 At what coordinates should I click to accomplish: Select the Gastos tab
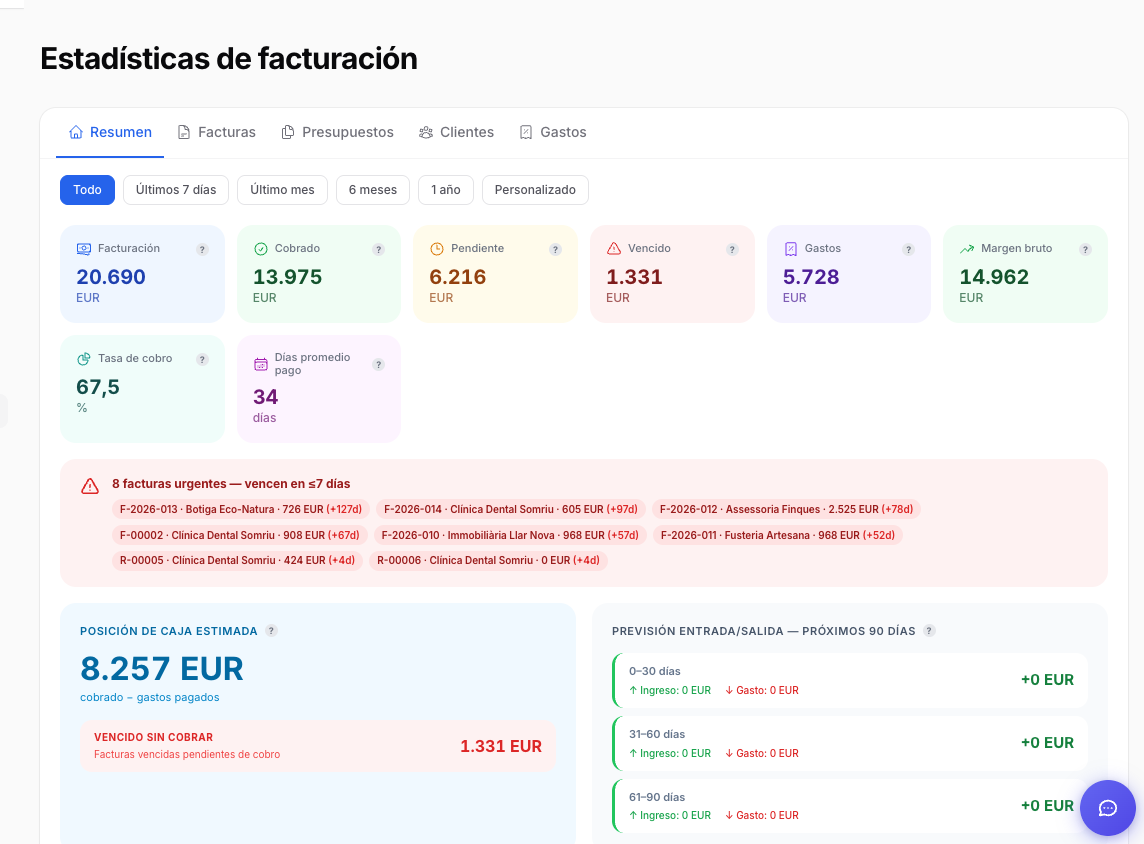[553, 132]
